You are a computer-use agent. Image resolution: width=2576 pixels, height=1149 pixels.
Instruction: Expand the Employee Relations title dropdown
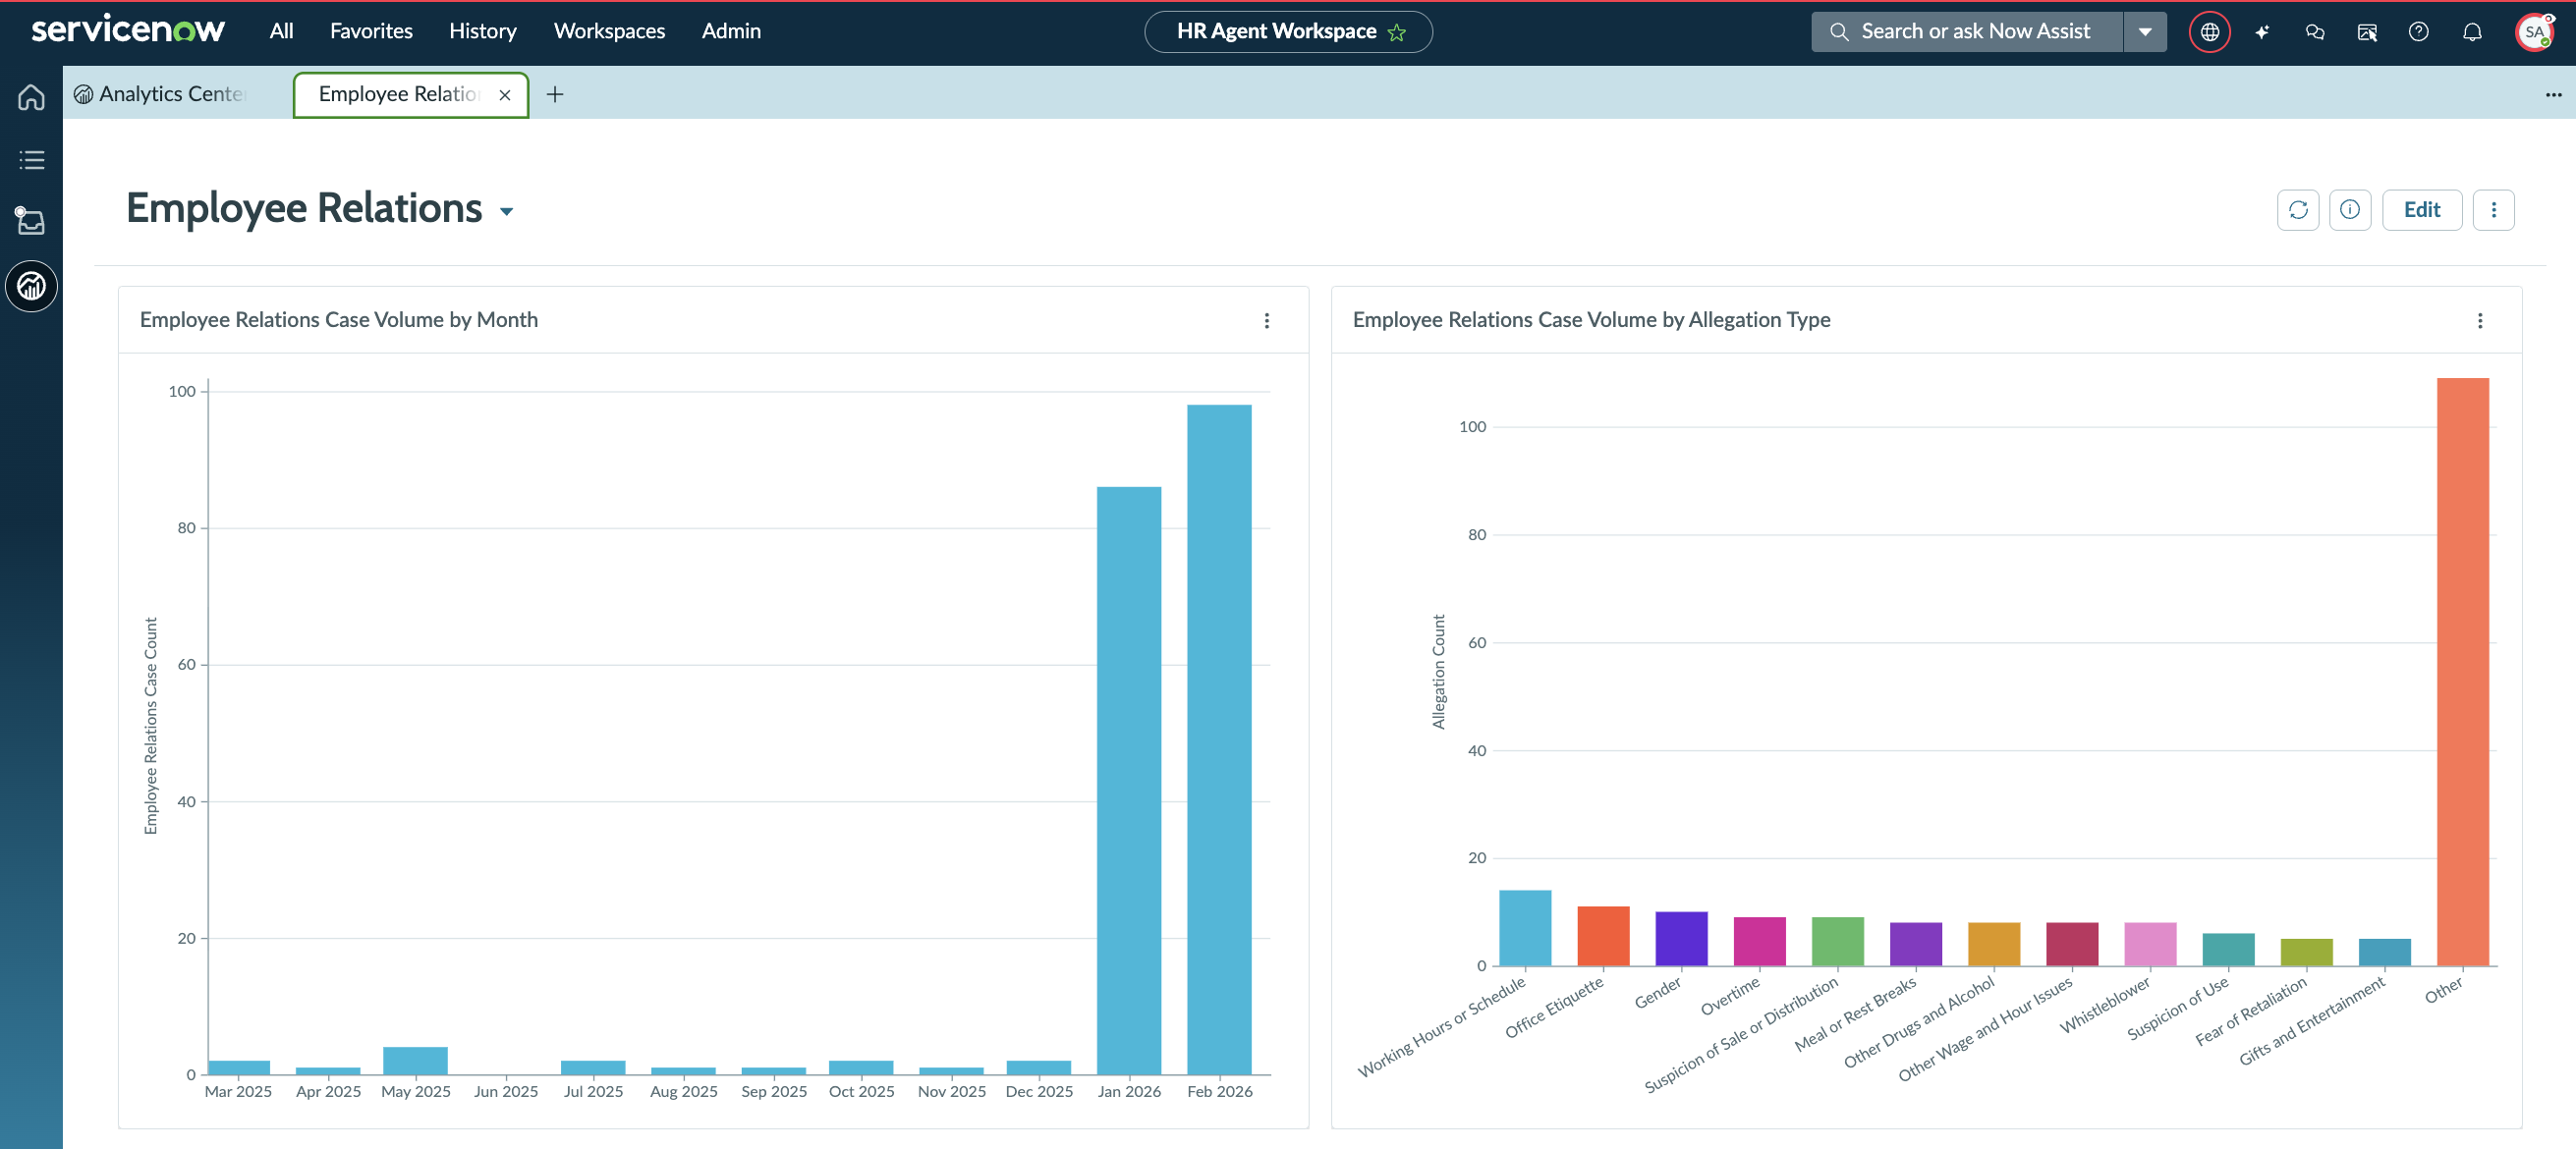(x=506, y=211)
